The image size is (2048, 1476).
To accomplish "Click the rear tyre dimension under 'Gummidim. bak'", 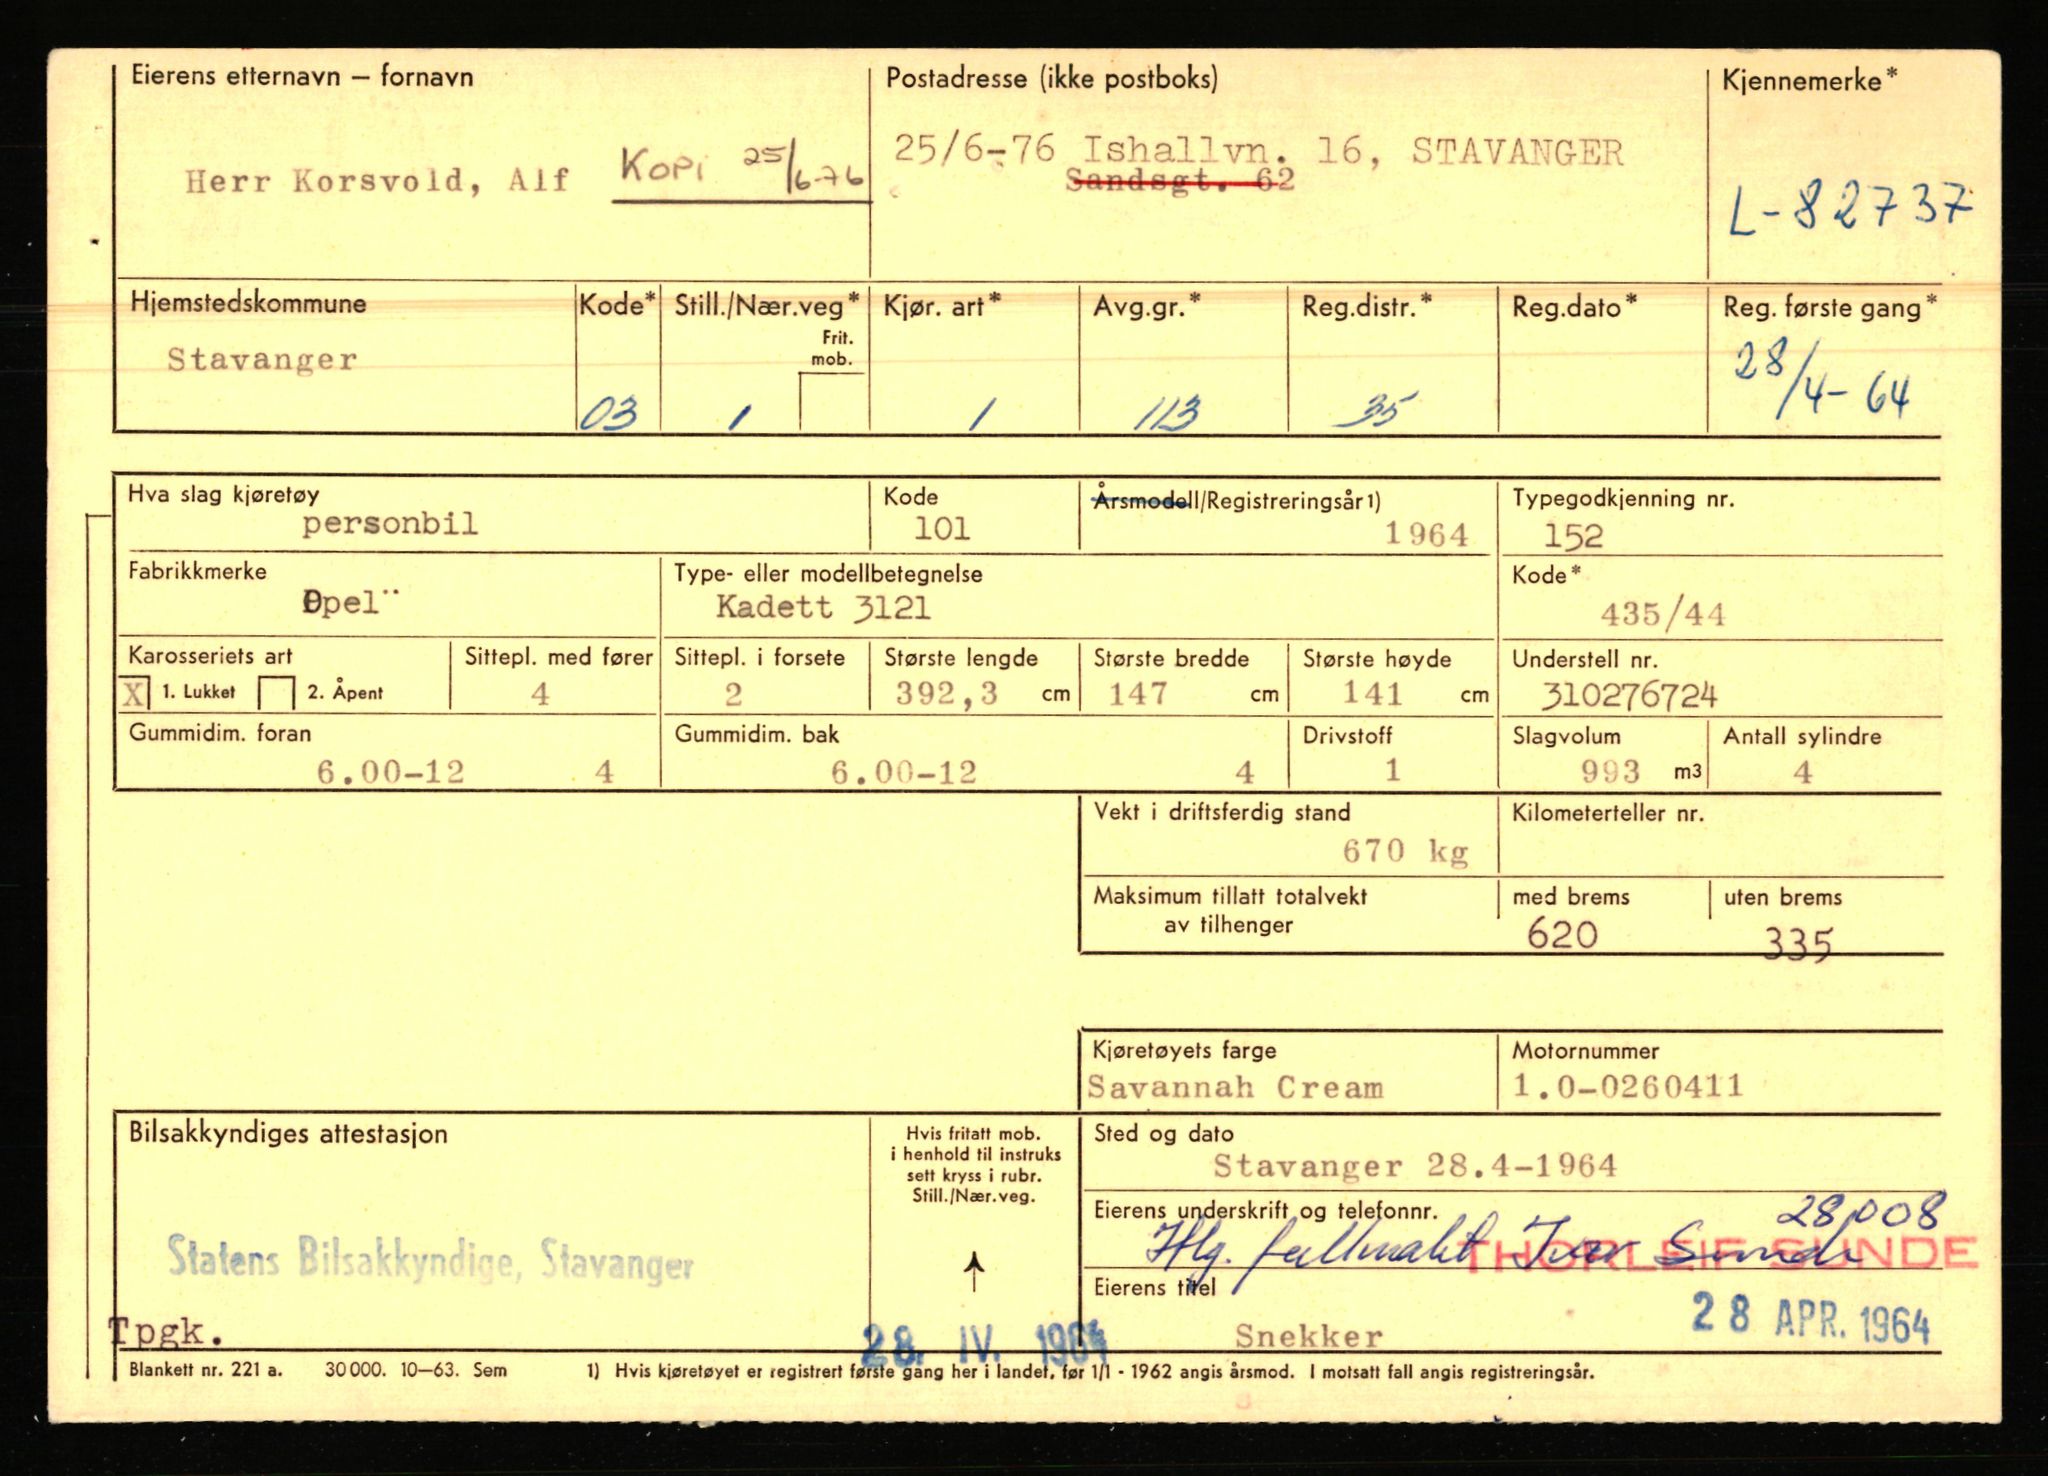I will 904,772.
